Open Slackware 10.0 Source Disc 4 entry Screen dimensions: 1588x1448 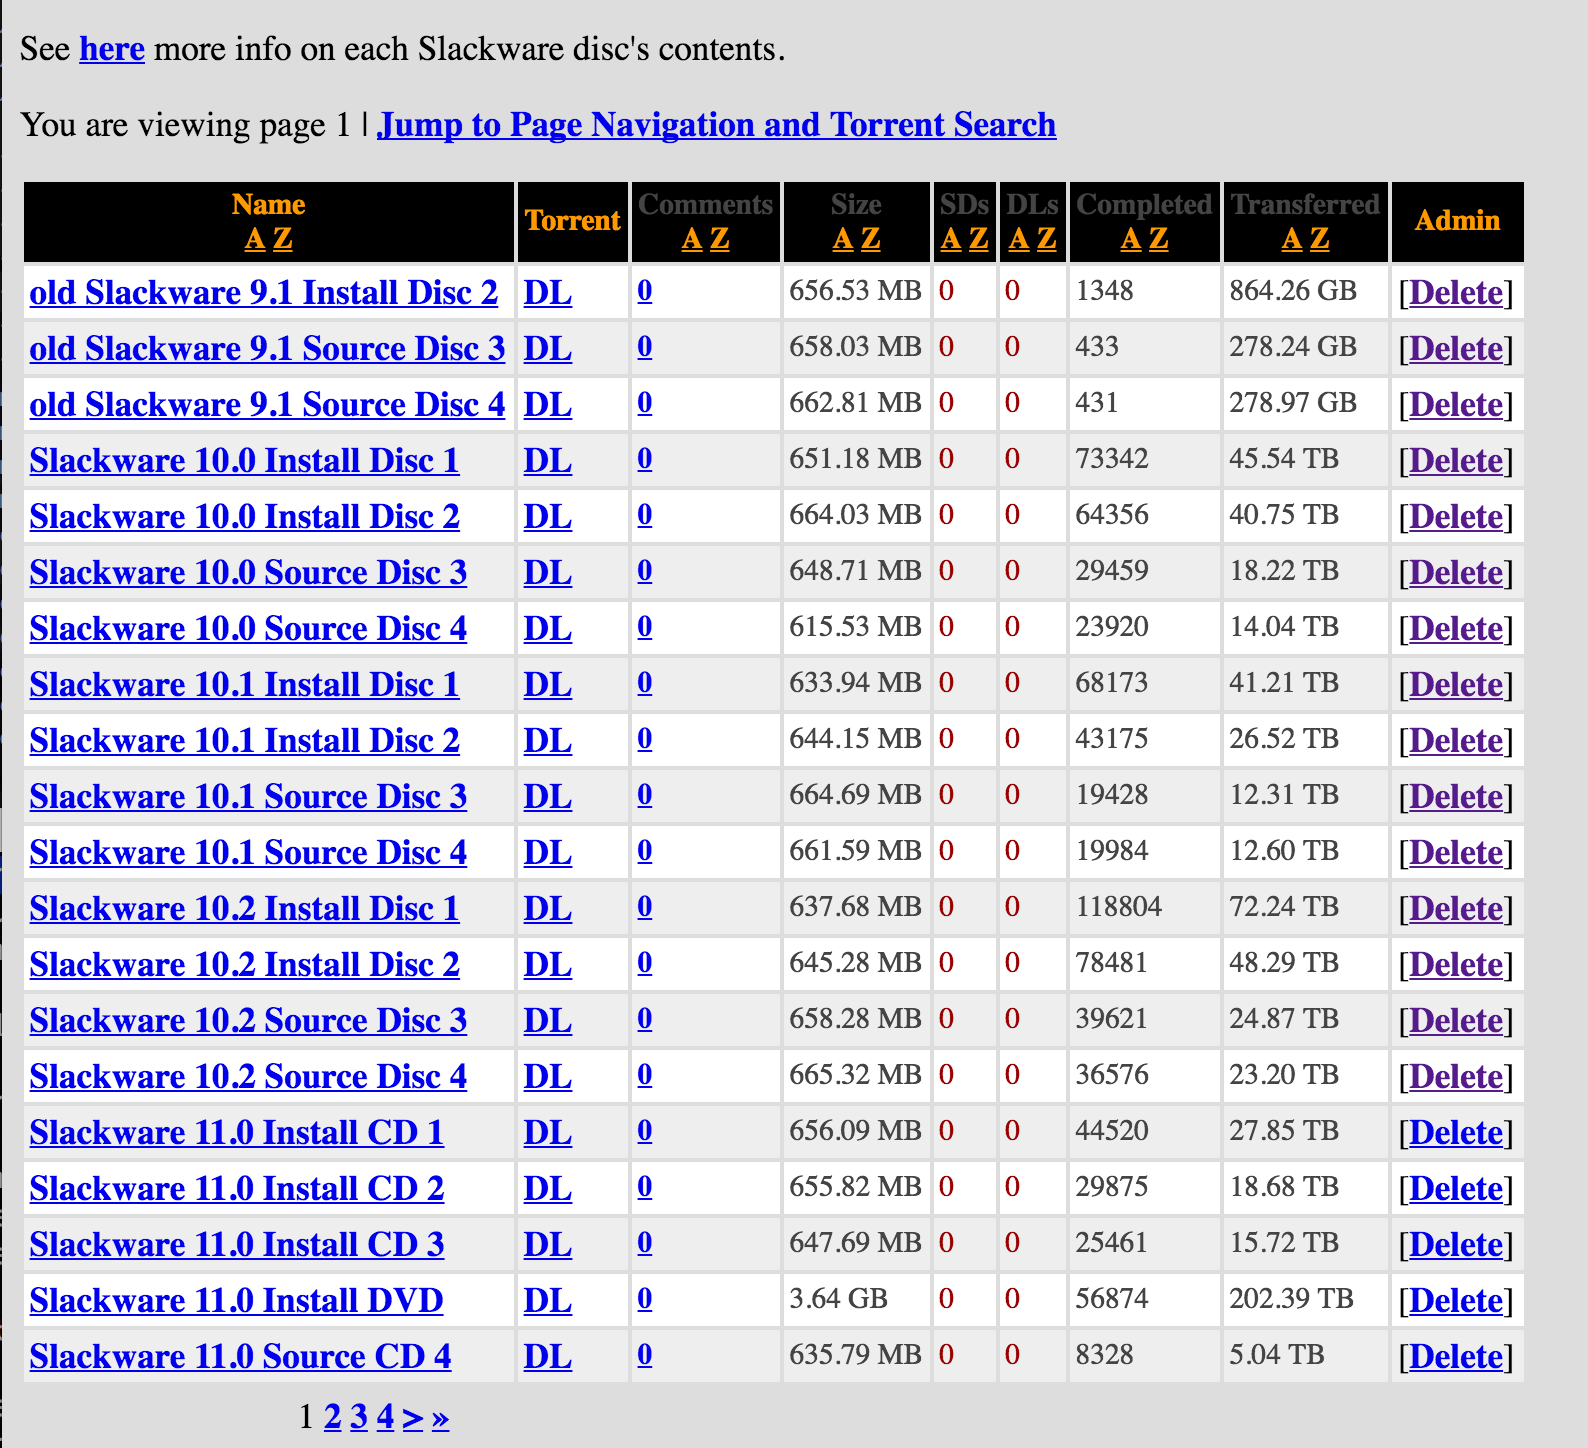[248, 628]
